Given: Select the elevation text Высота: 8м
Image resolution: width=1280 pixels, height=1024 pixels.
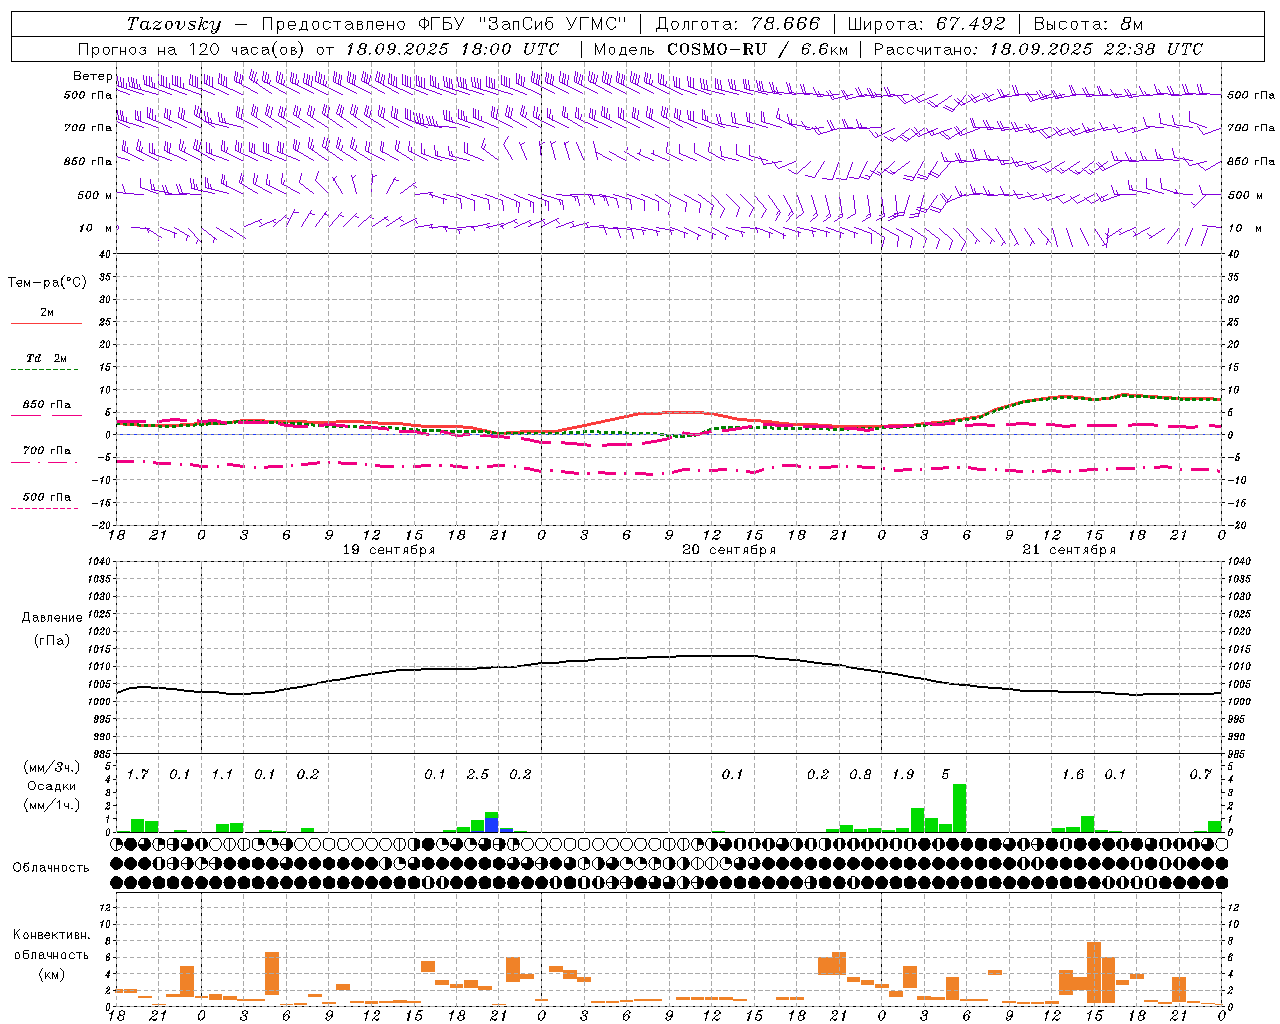Looking at the screenshot, I should pos(1088,24).
